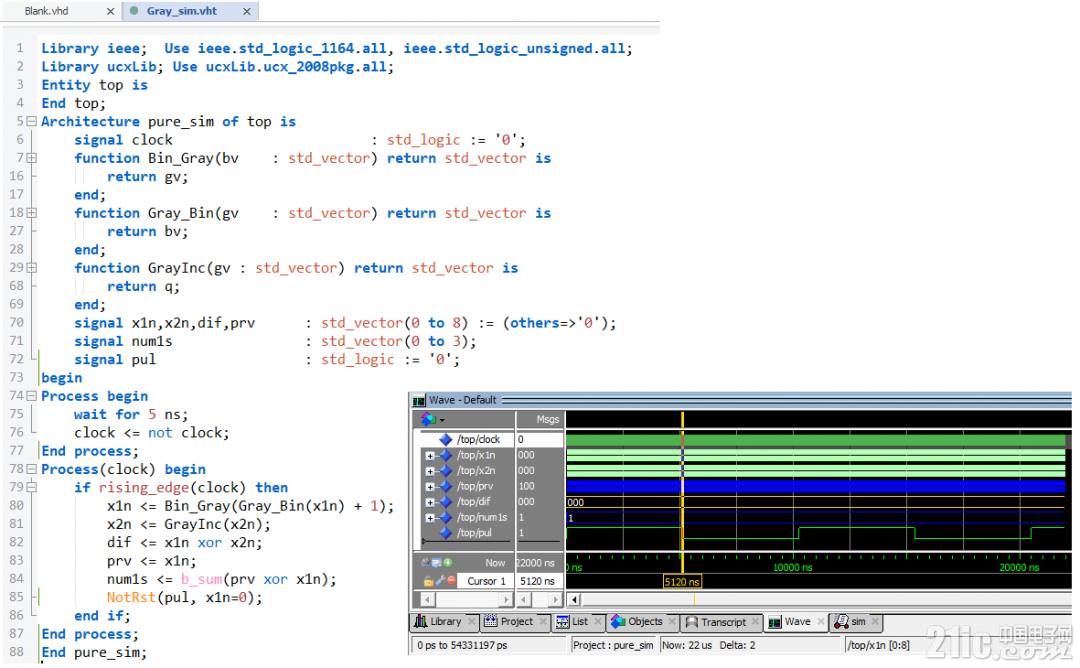
Task: Click the edit grid and timeline icon
Action: (437, 563)
